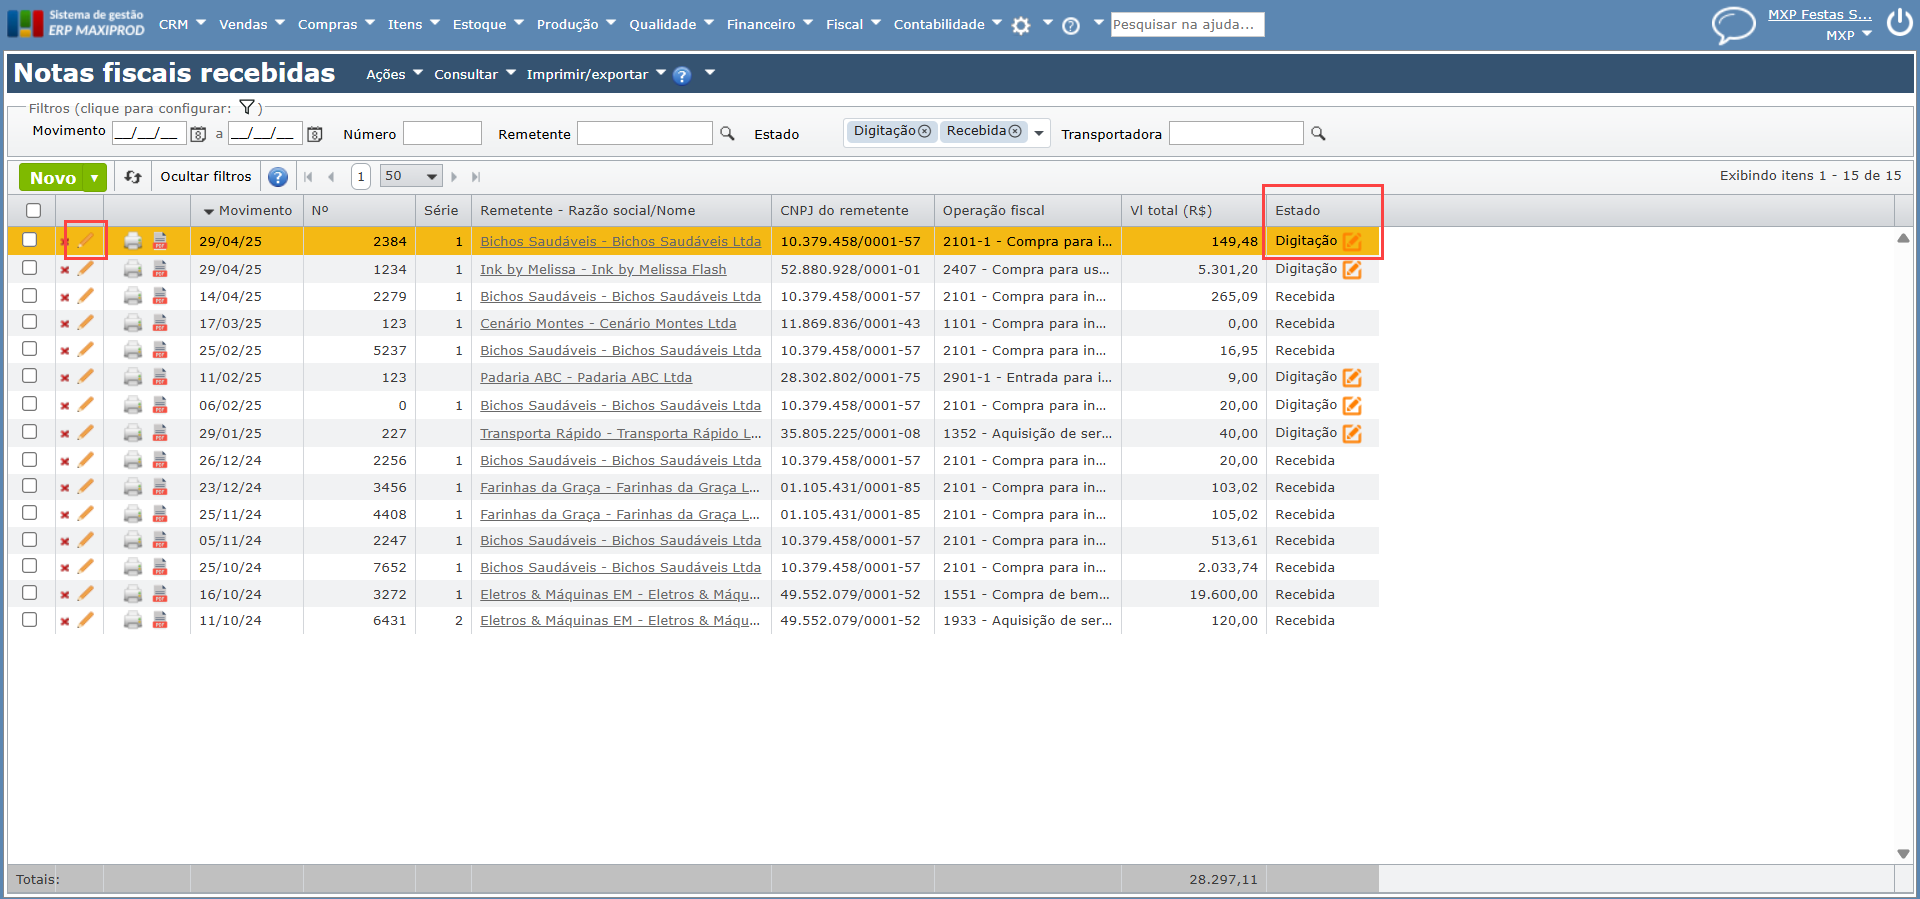Image resolution: width=1920 pixels, height=899 pixels.
Task: Select checkbox for note 3456
Action: [30, 486]
